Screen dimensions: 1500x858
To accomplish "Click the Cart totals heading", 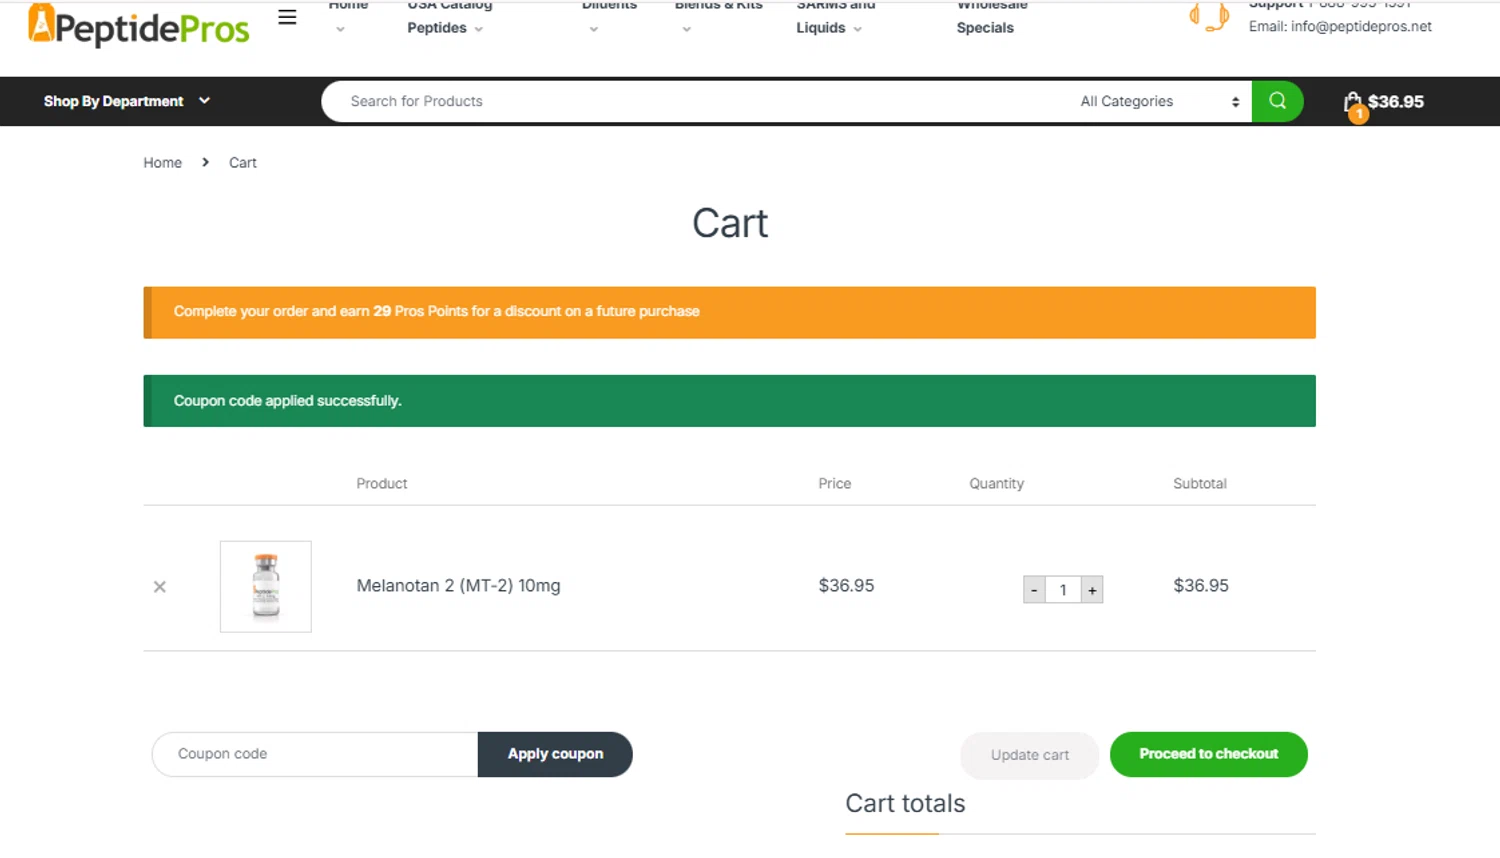I will pos(905,804).
